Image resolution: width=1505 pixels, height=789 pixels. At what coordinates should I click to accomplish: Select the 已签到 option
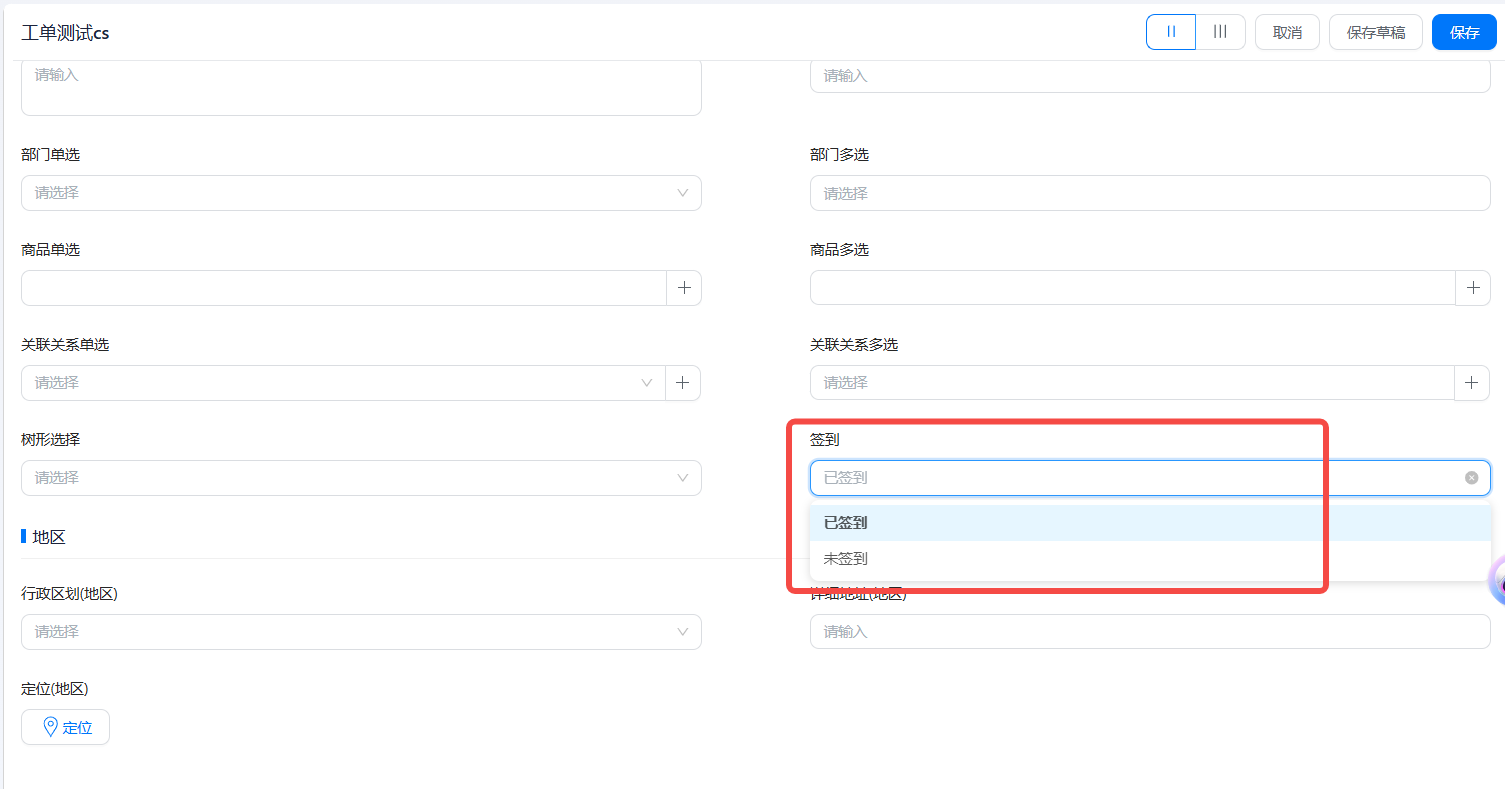[1150, 523]
